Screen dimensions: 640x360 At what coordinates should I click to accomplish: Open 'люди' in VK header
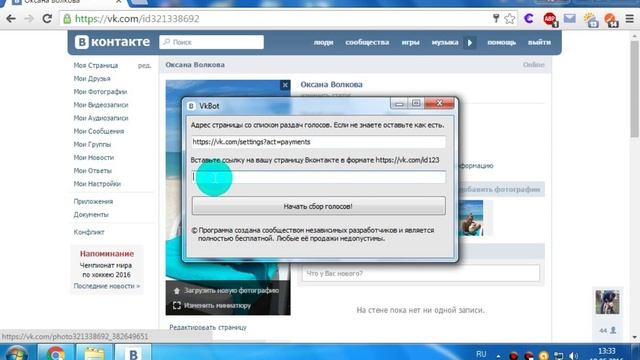(323, 42)
